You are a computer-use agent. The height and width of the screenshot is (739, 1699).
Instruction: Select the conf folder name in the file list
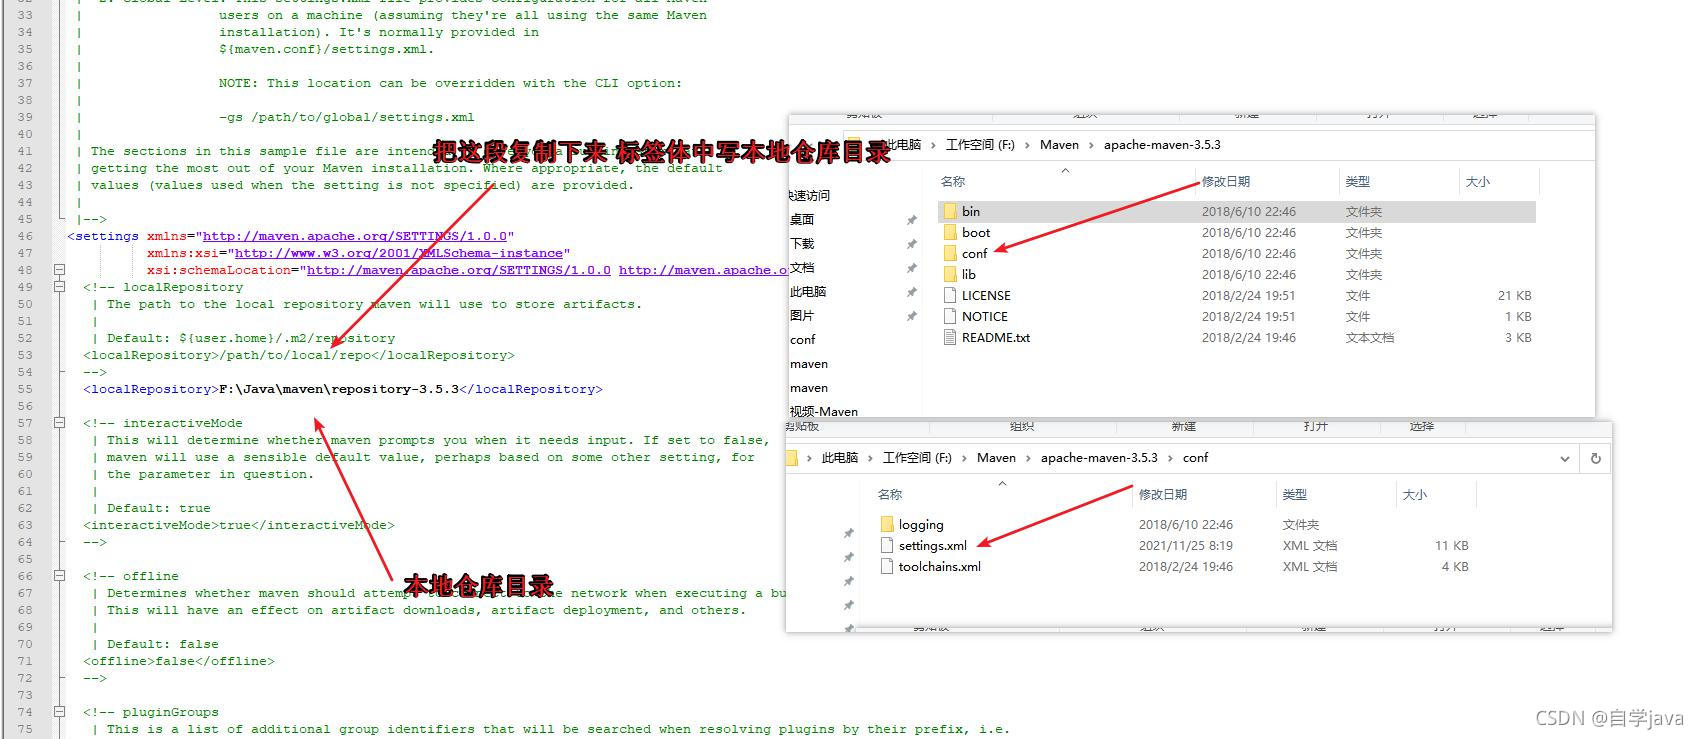[x=974, y=253]
